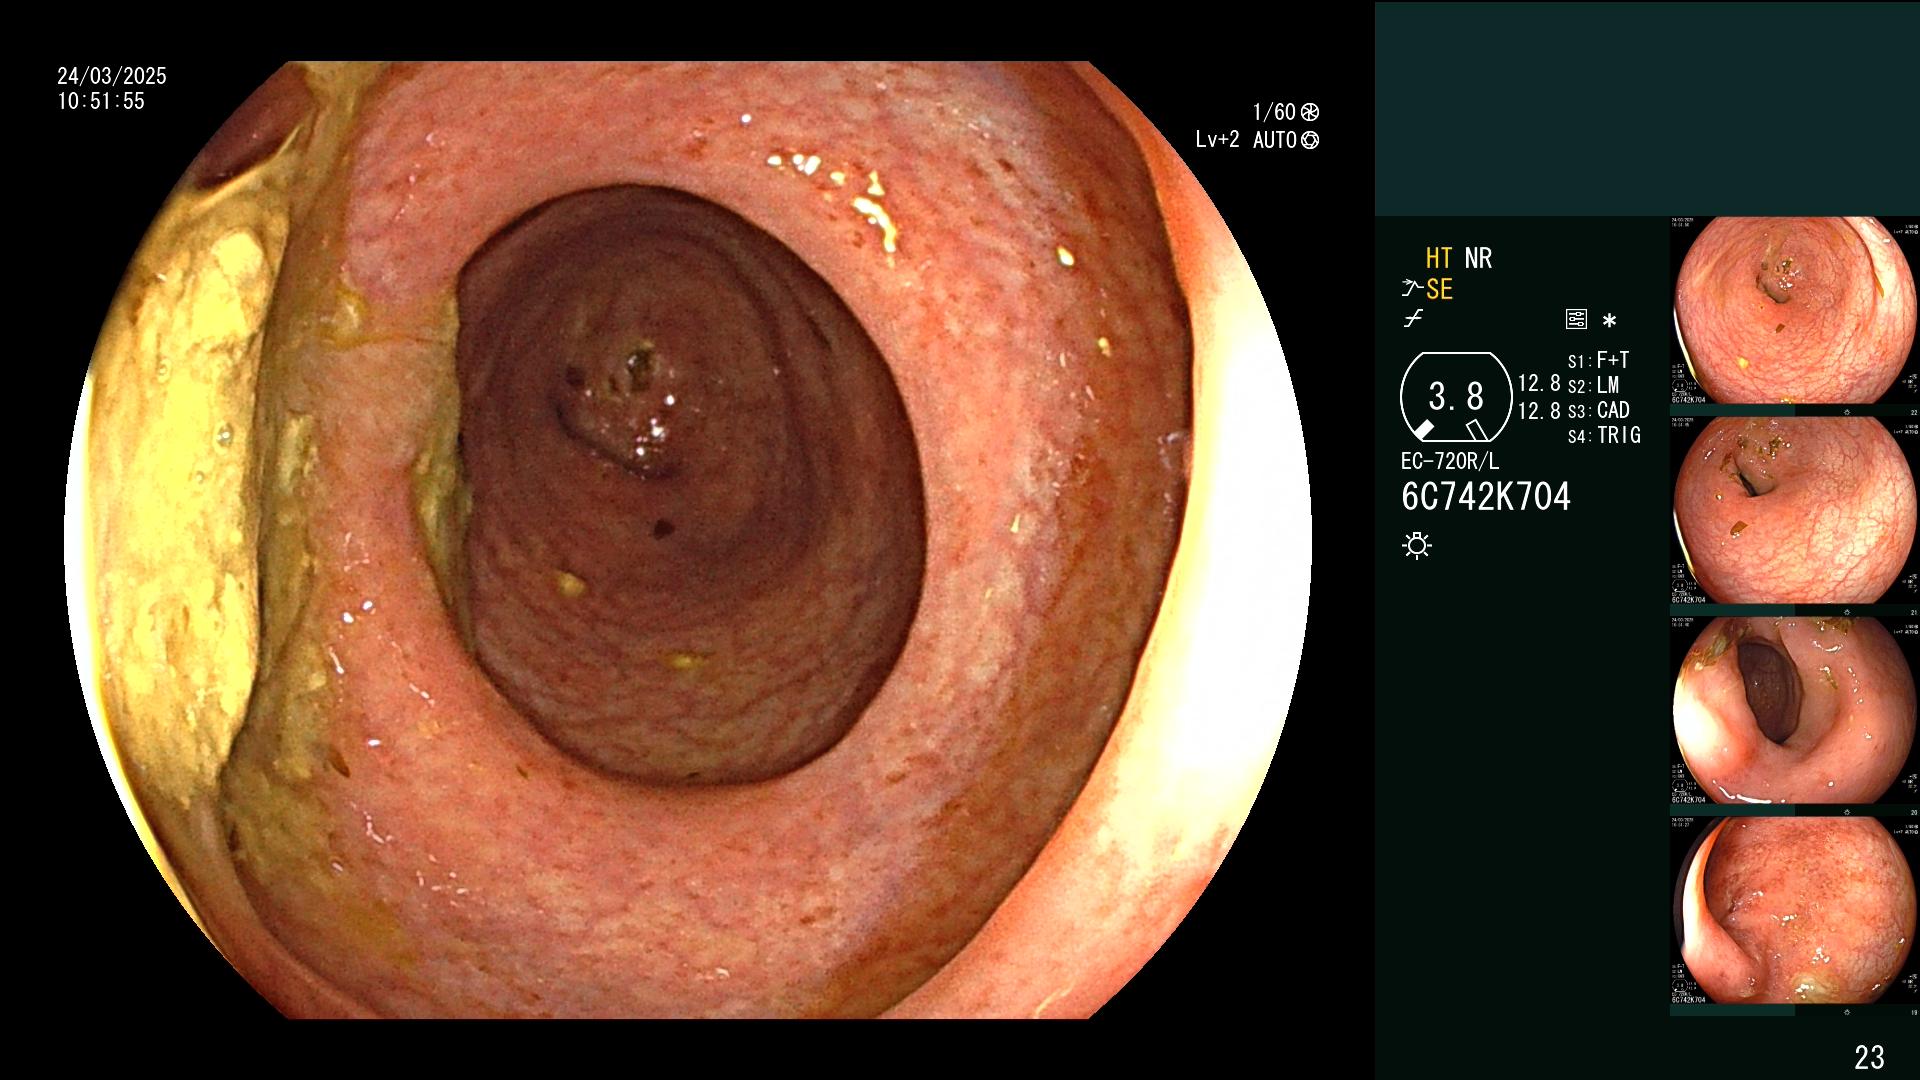Click the scope tip gauge showing 3.8
The height and width of the screenshot is (1080, 1920).
pyautogui.click(x=1456, y=397)
